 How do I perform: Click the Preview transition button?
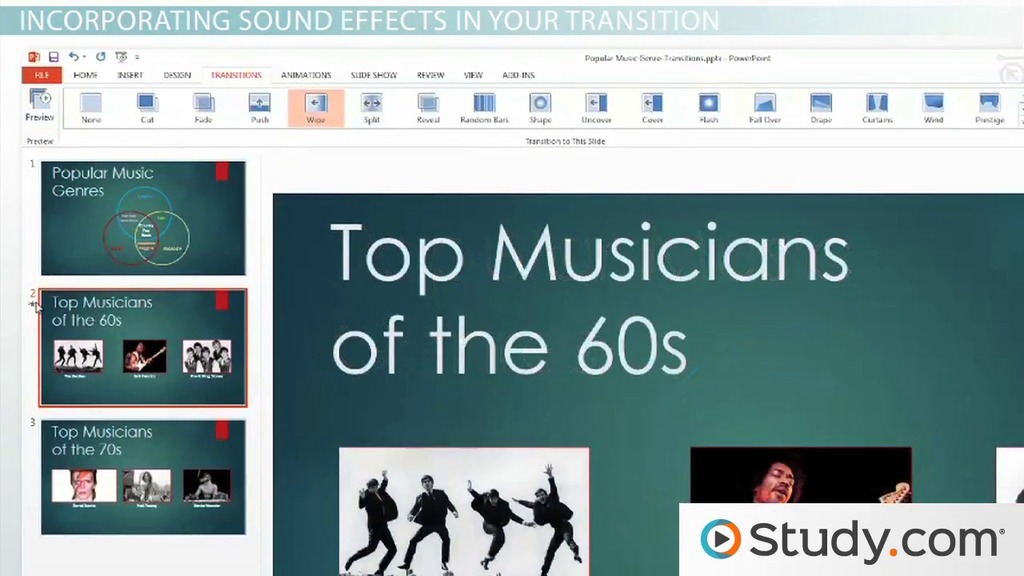40,105
